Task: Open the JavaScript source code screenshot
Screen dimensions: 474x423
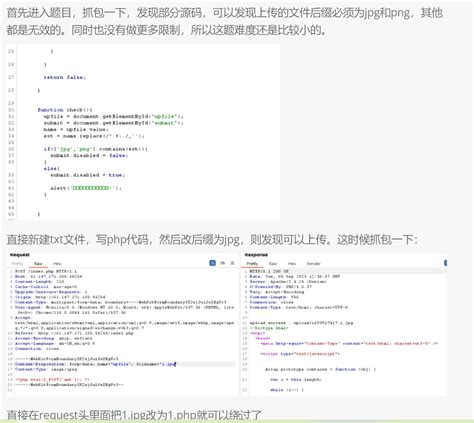Action: click(x=143, y=132)
